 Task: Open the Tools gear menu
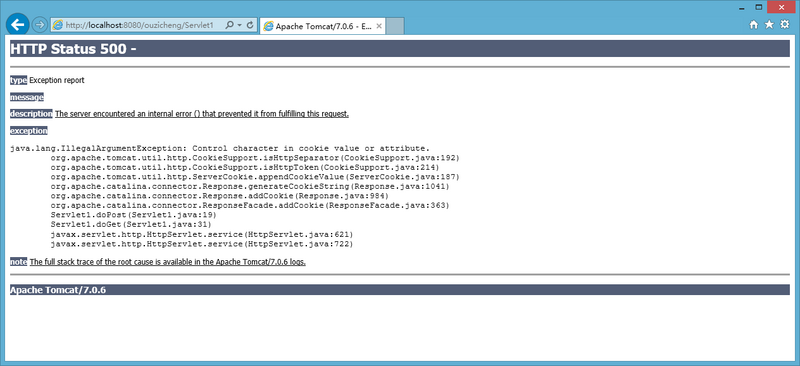[785, 25]
